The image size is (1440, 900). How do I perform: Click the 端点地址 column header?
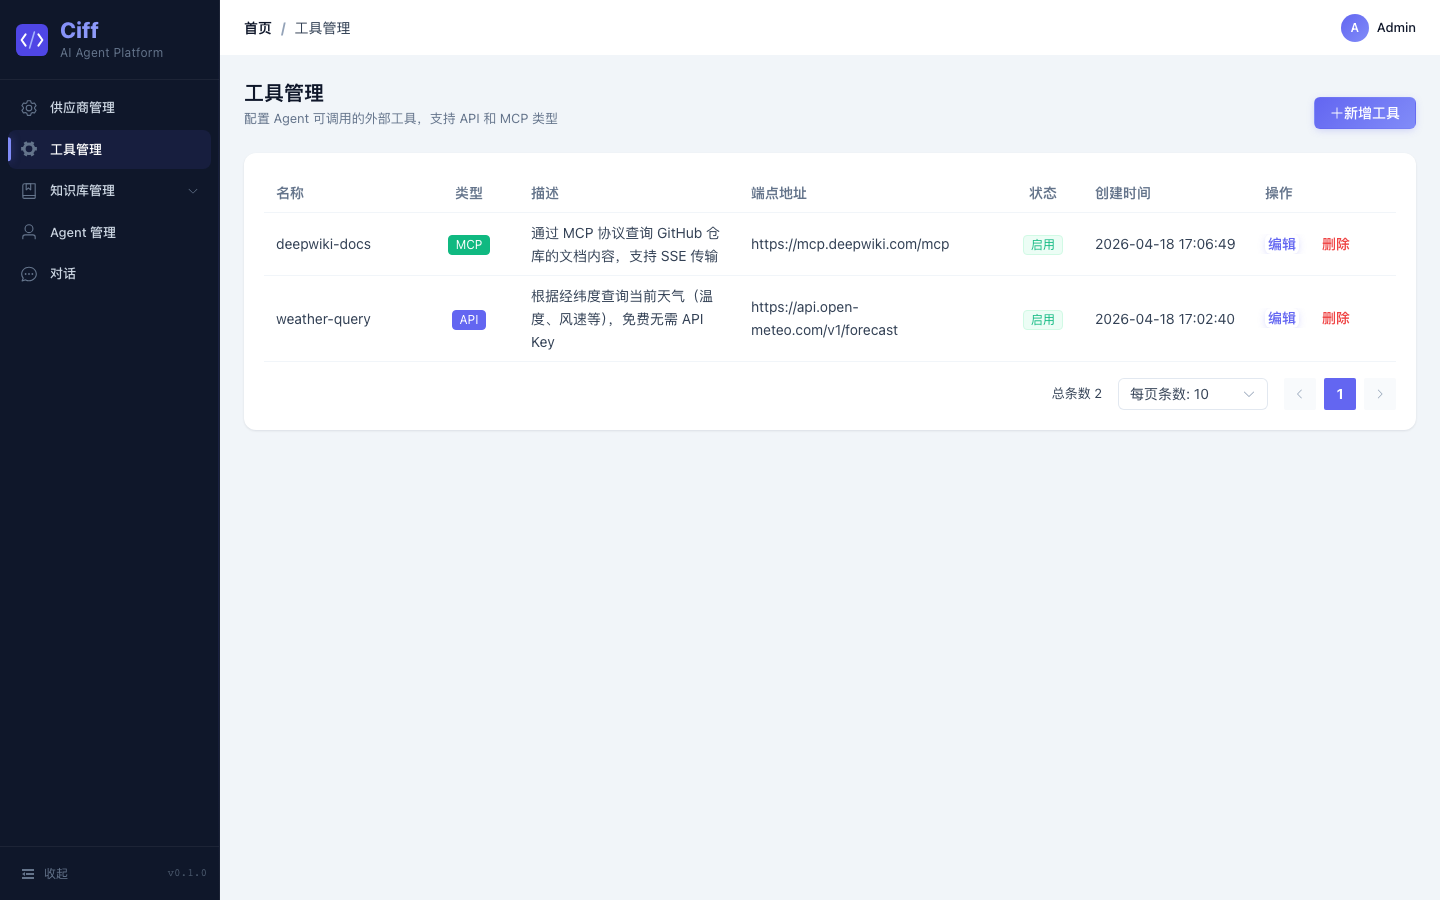(x=779, y=193)
